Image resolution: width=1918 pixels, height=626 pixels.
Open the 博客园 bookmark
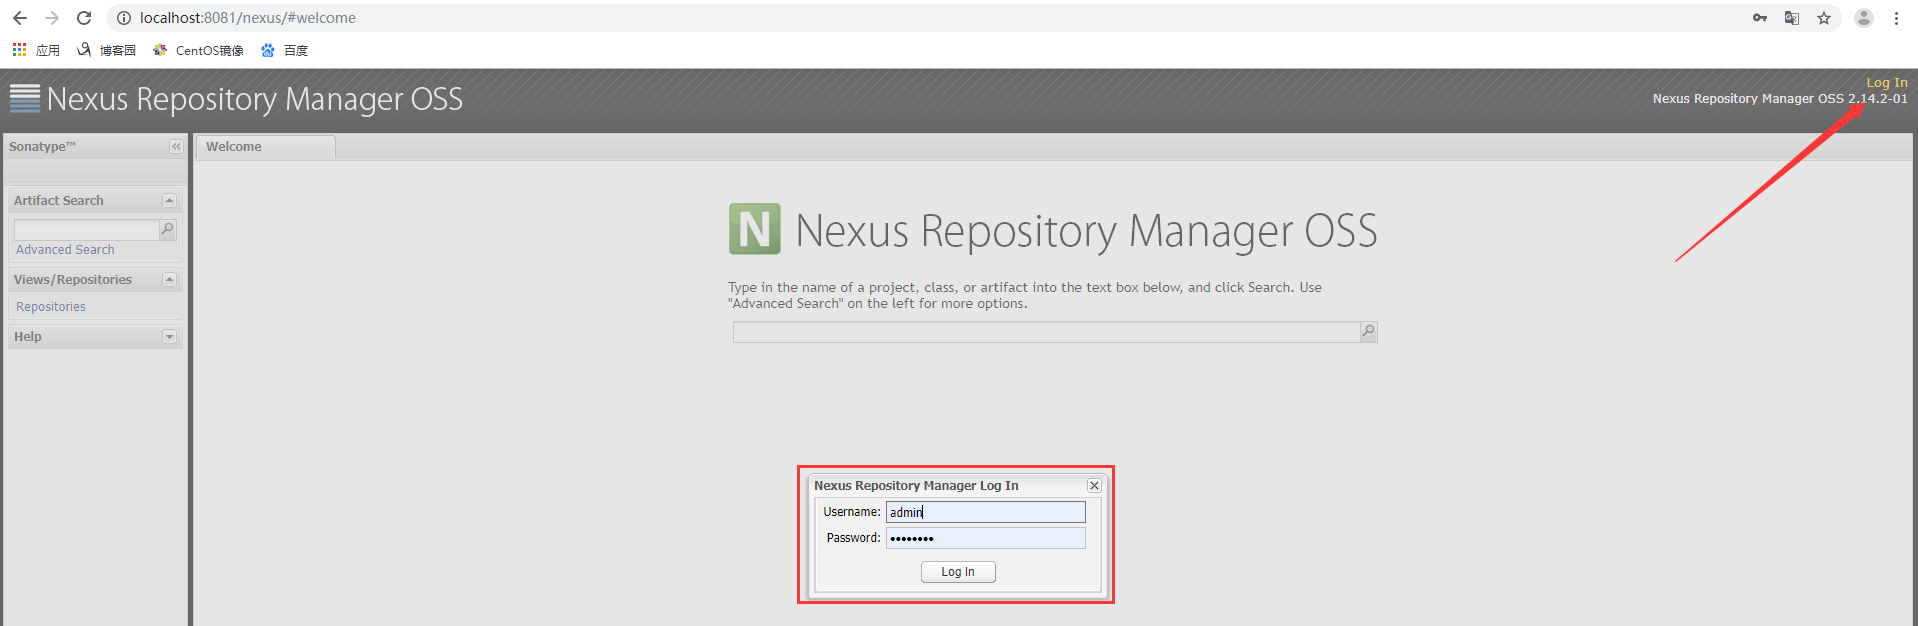(x=107, y=50)
